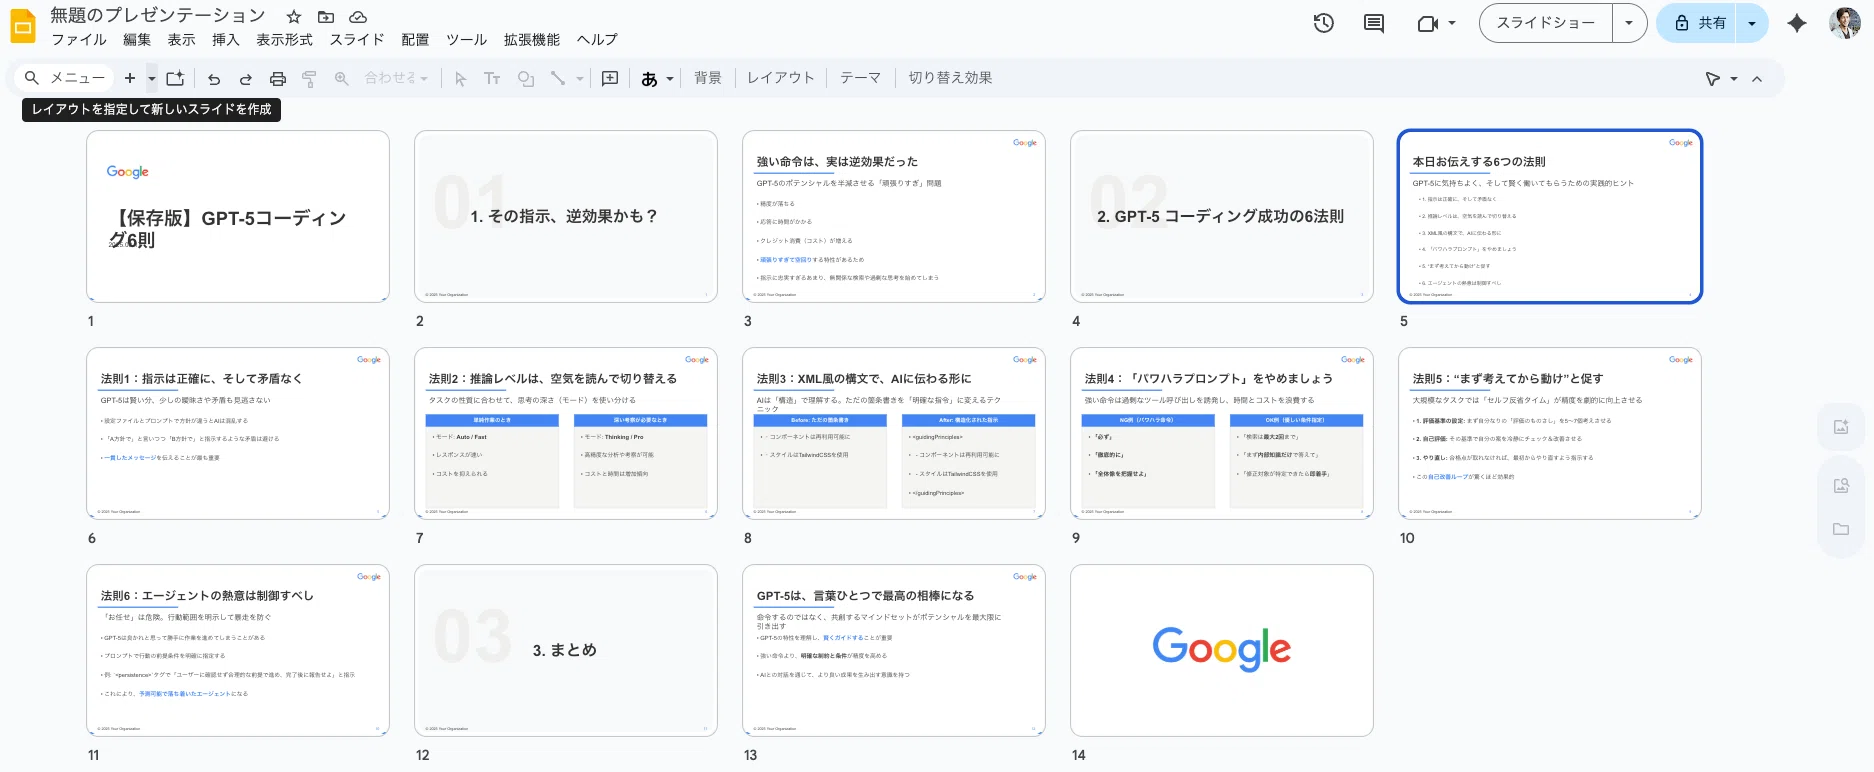This screenshot has height=772, width=1874.
Task: Click the 背景 background button
Action: 708,78
